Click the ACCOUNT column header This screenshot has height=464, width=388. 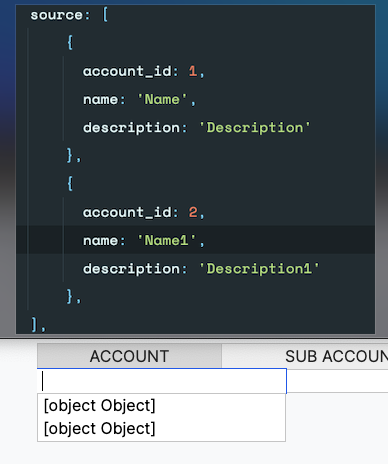click(x=129, y=356)
